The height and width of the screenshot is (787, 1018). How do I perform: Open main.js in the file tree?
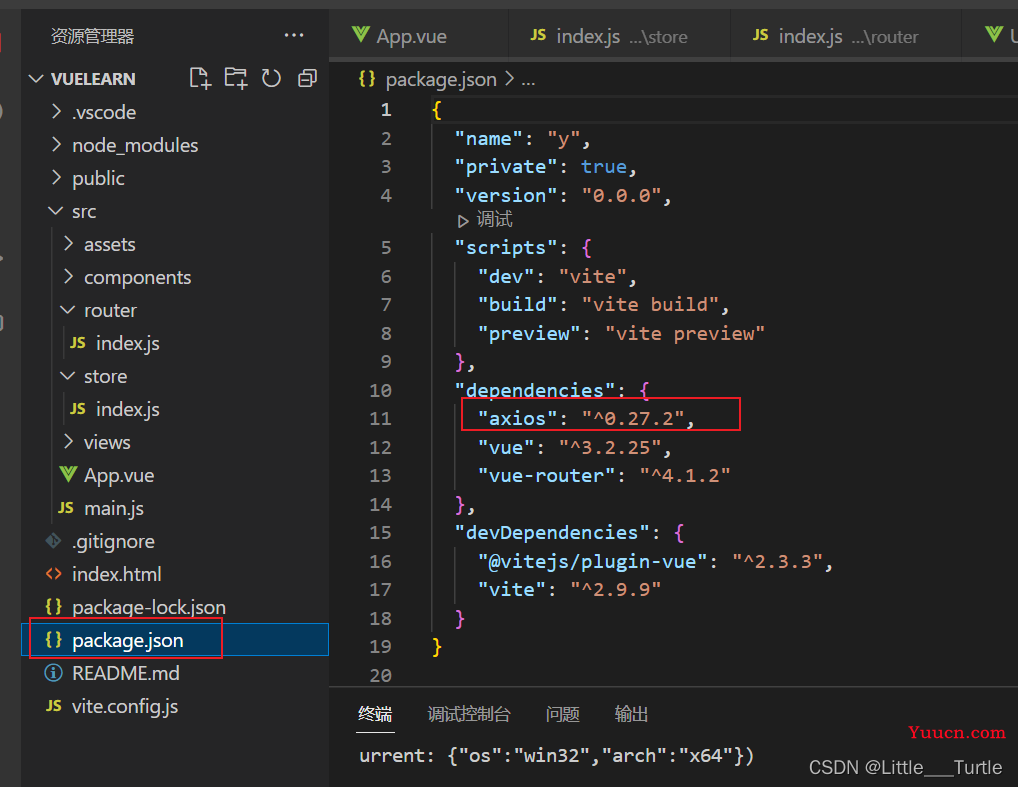[x=114, y=508]
